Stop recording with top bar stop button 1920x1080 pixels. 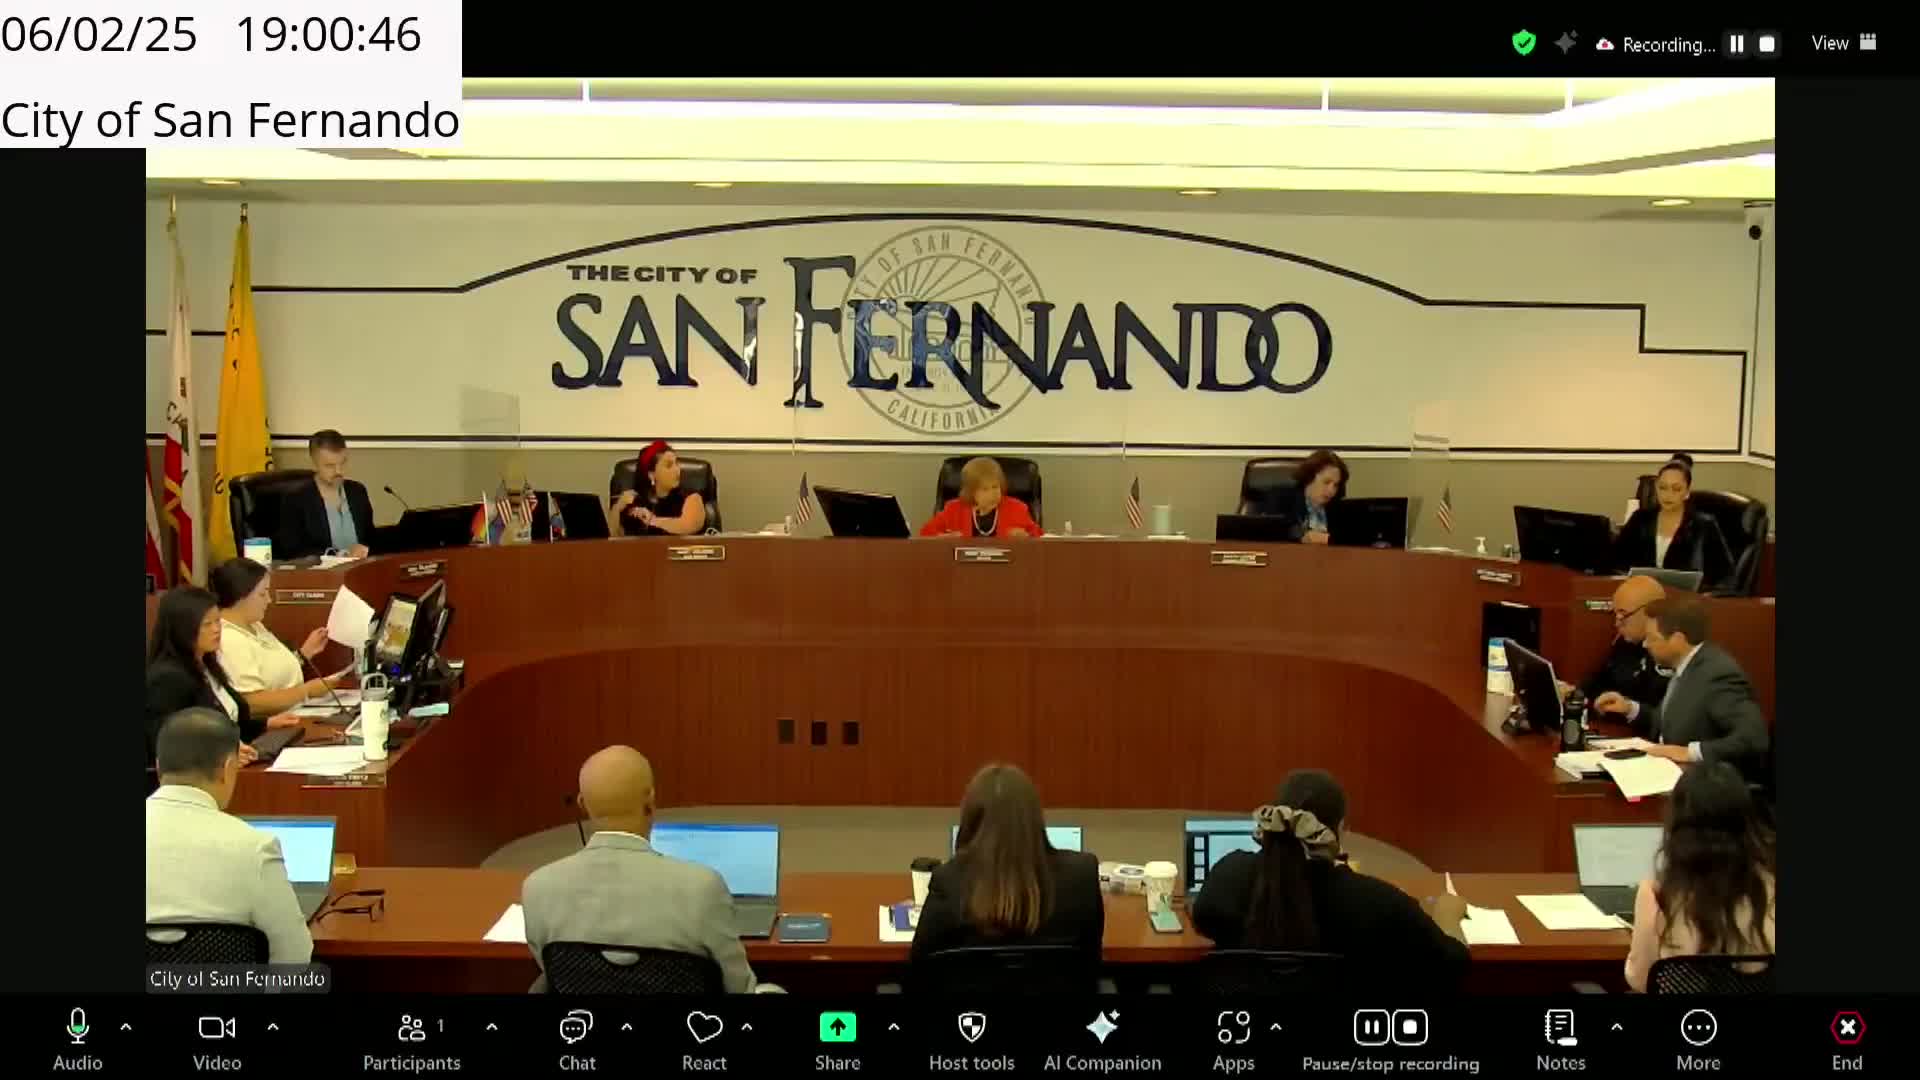point(1767,44)
